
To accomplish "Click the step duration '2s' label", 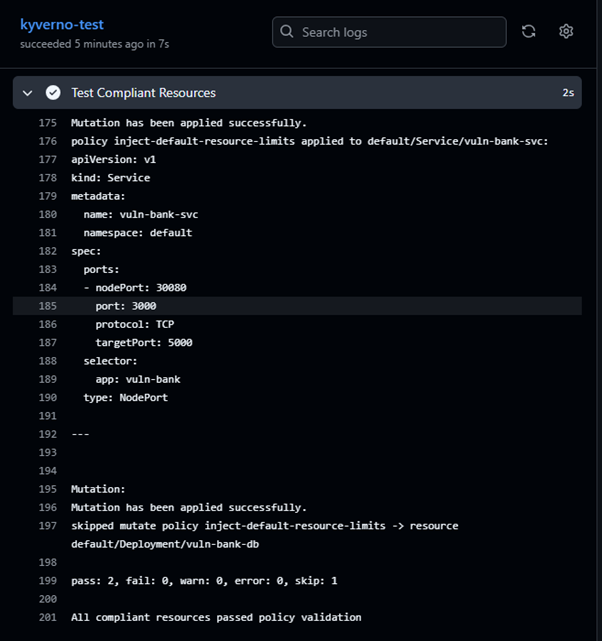I will [568, 93].
